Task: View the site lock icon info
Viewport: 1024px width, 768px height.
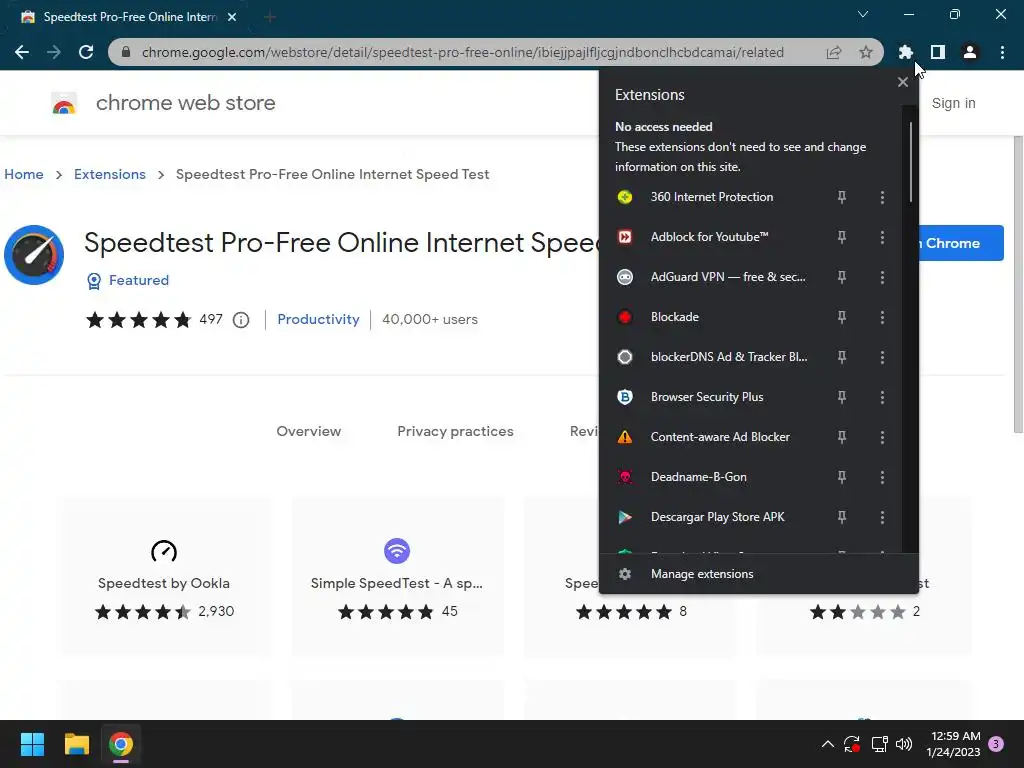Action: [126, 52]
